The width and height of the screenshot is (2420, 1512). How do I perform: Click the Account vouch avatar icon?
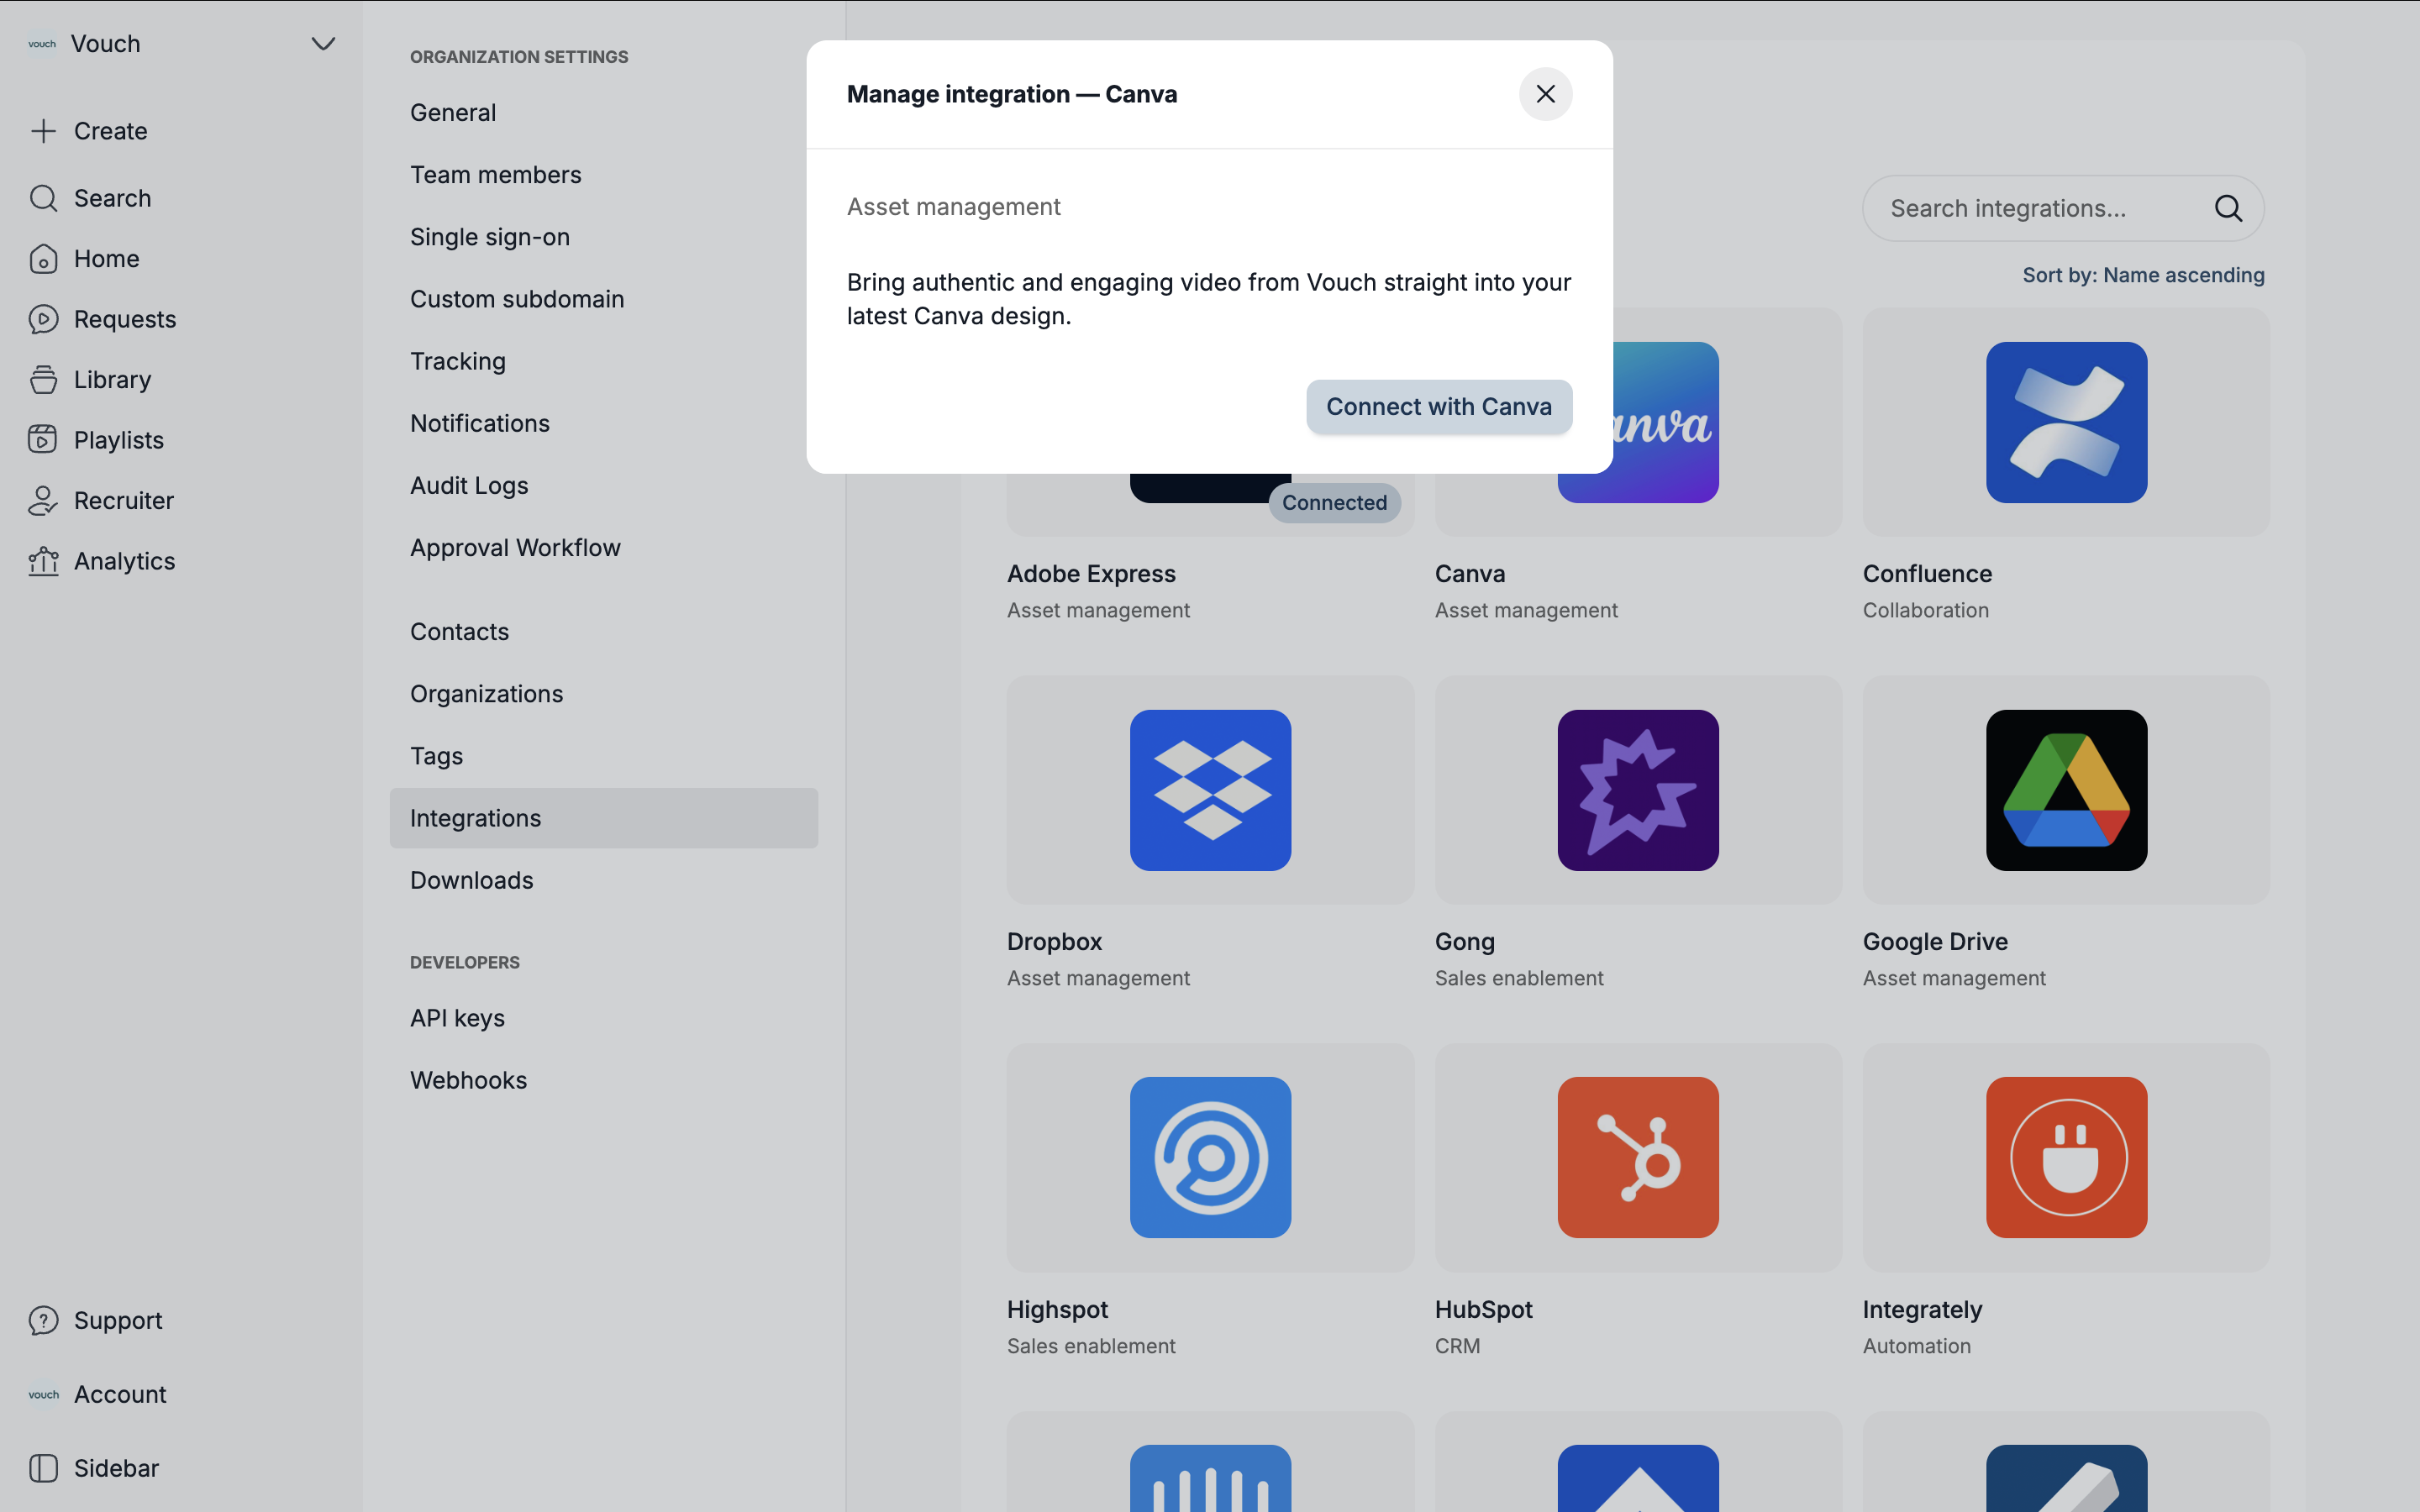coord(43,1394)
